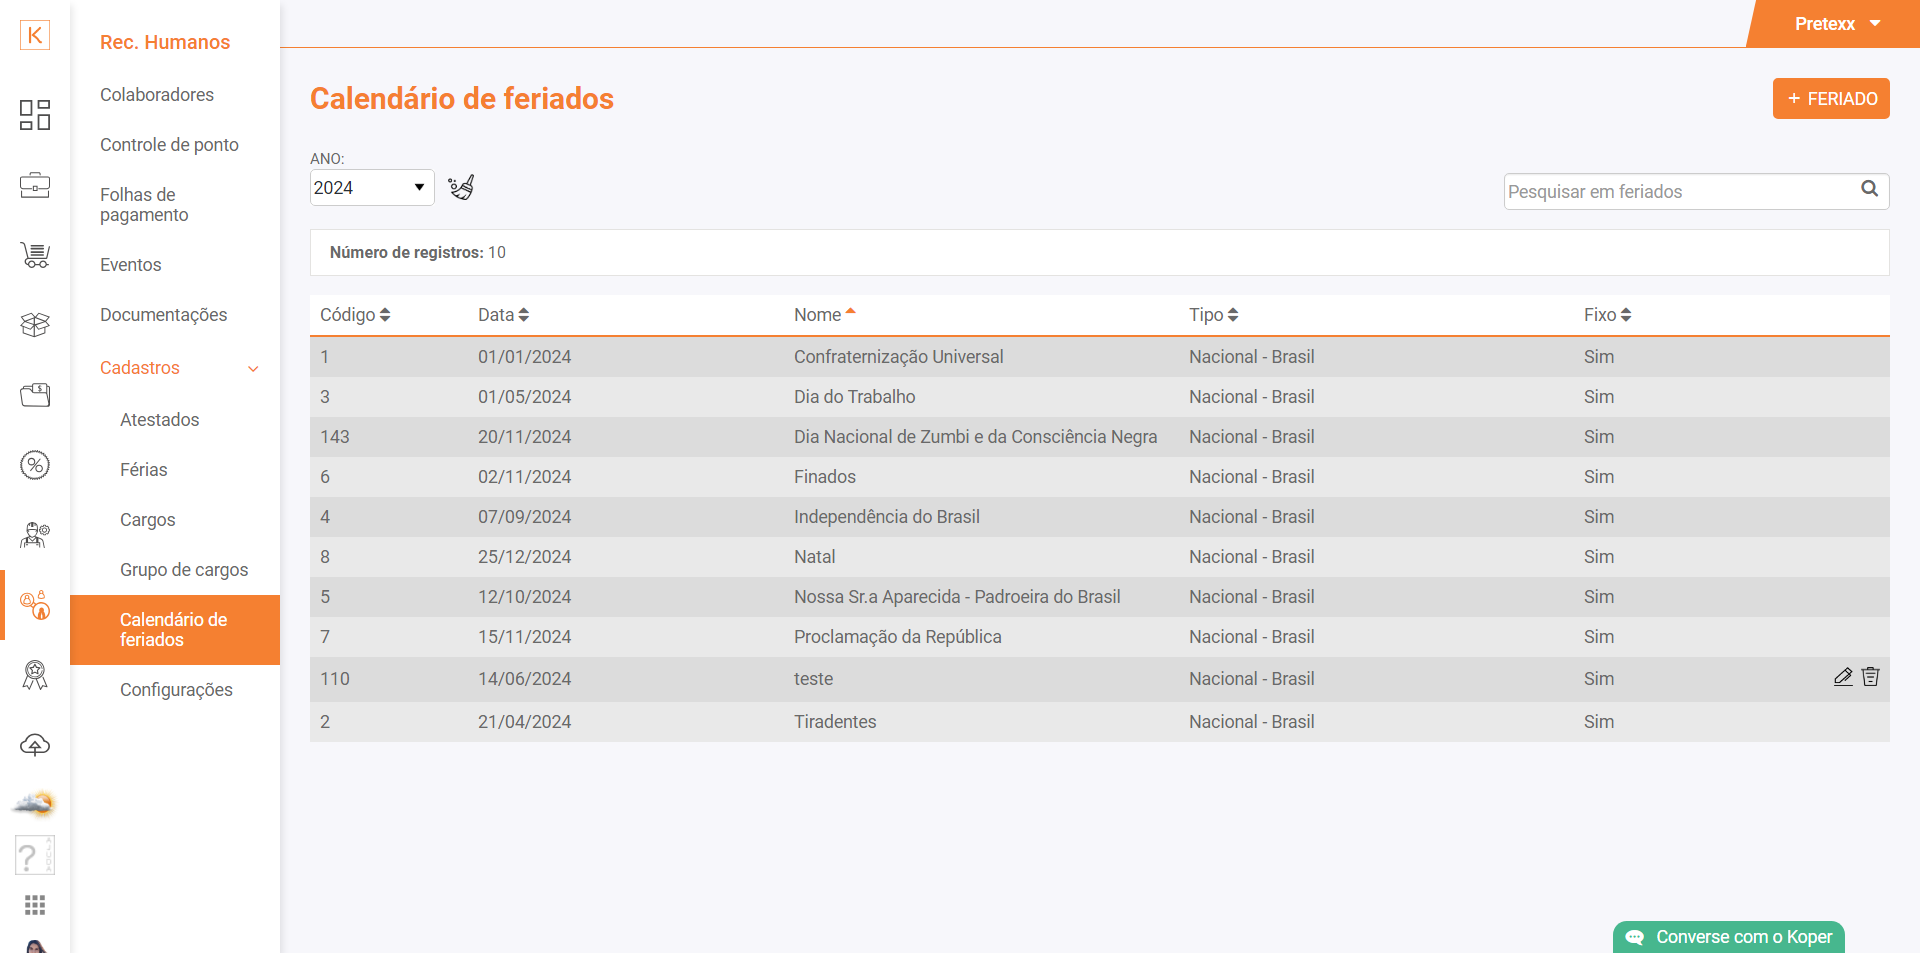Click the + FERIADO button
1920x953 pixels.
point(1831,99)
